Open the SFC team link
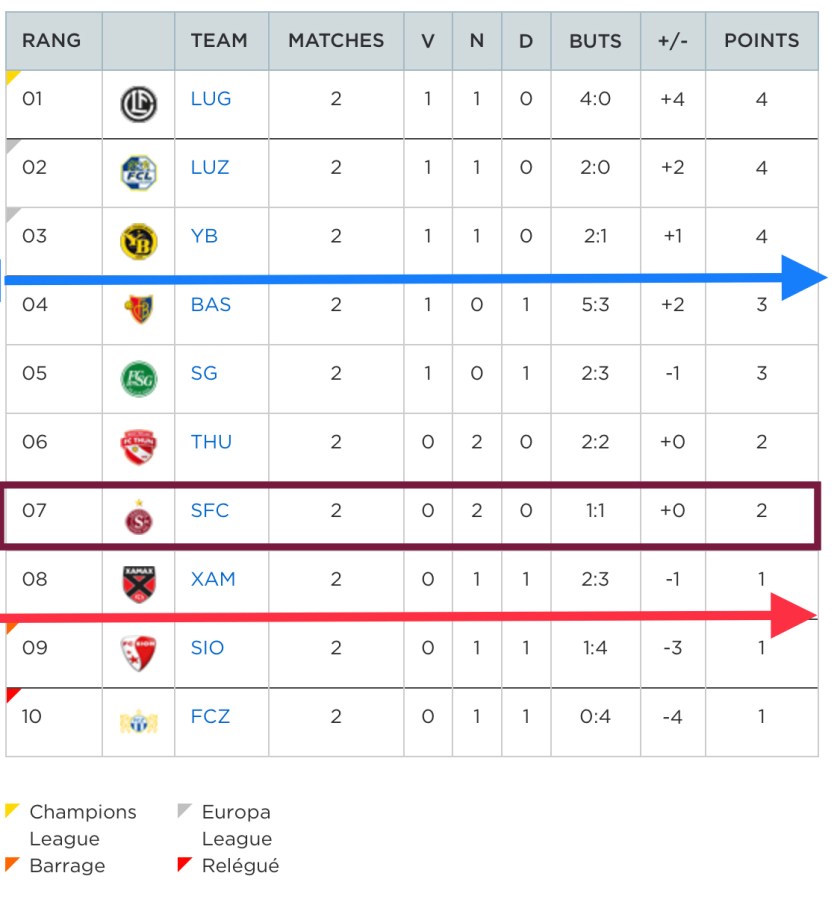The image size is (840, 911). pos(210,511)
